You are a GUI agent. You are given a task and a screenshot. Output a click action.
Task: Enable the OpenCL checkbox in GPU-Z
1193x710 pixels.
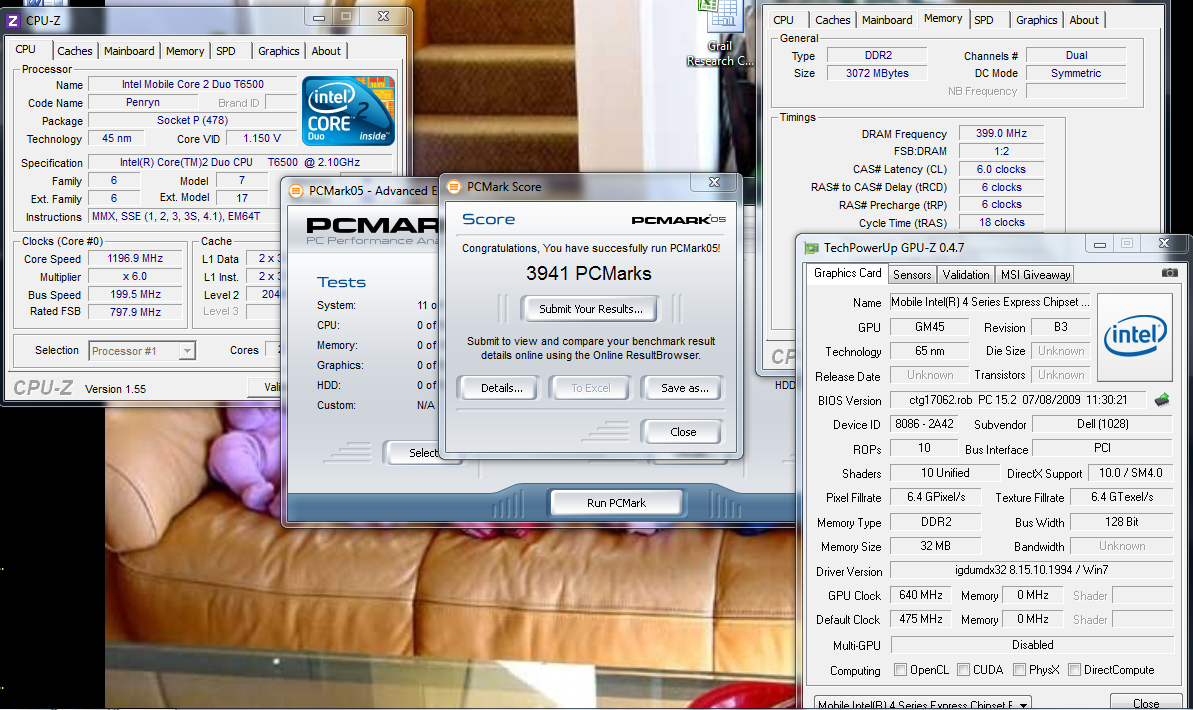(901, 670)
